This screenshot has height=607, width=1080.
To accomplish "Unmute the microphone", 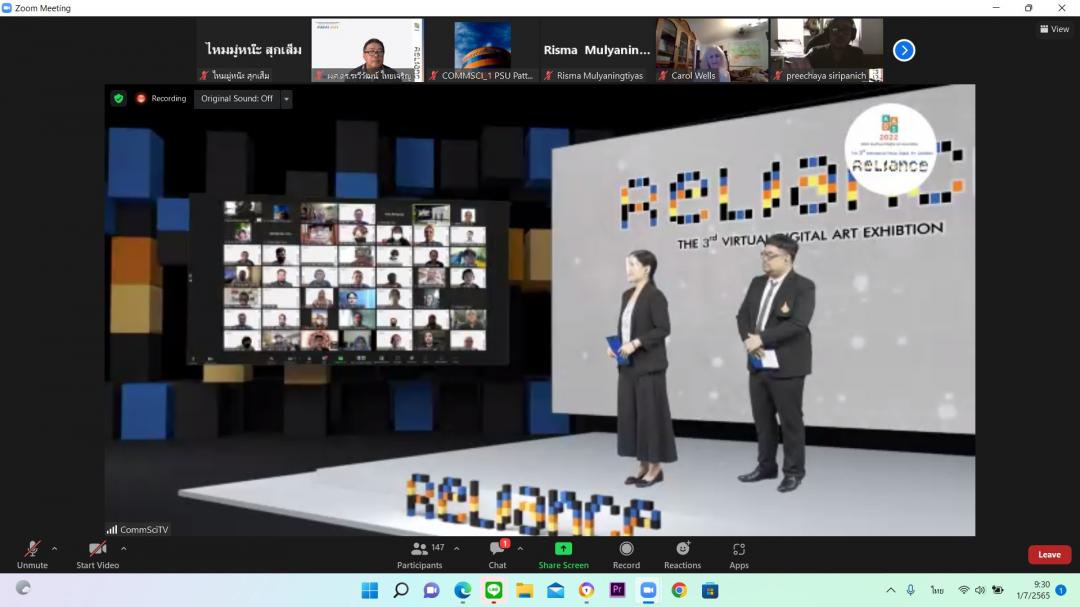I will coord(32,554).
